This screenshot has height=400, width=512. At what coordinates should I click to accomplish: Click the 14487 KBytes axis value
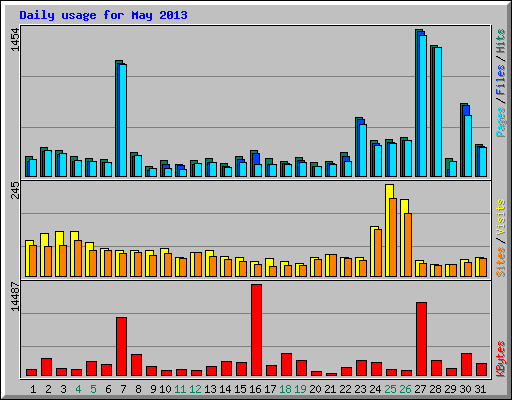(15, 297)
